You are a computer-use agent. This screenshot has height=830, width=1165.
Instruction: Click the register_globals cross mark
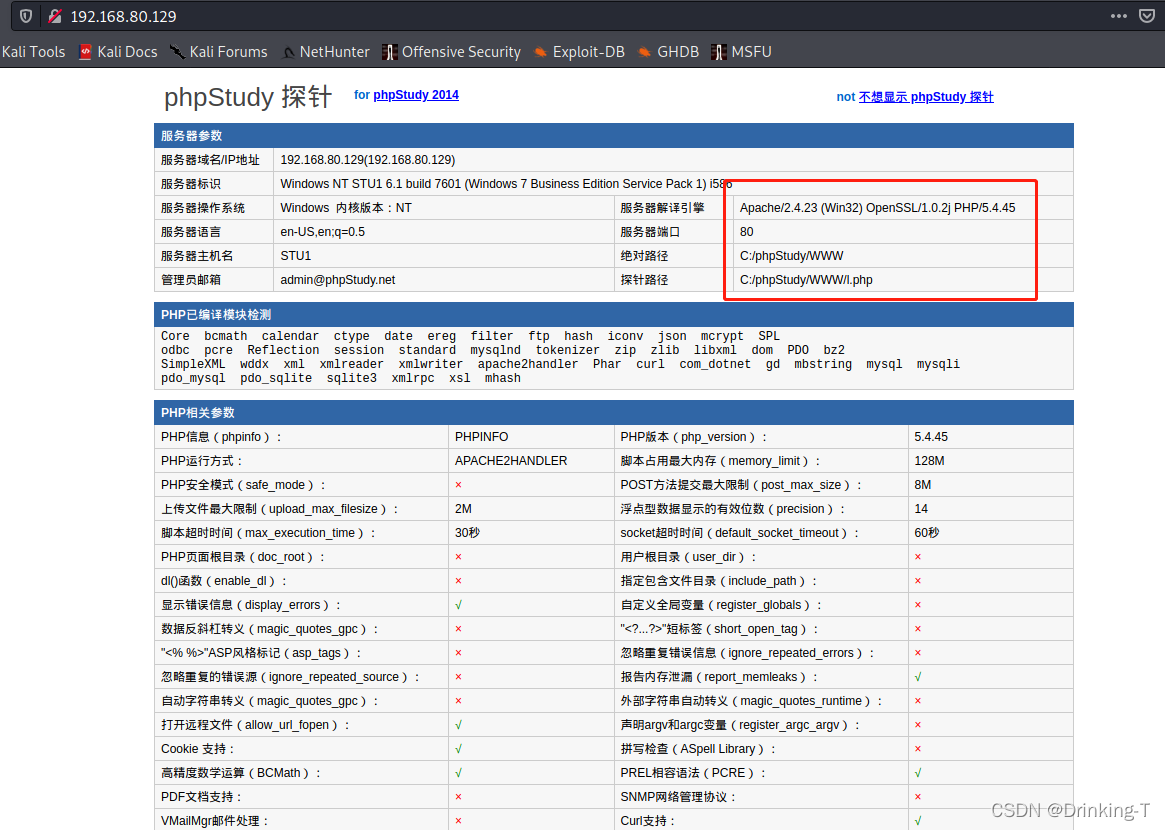[x=918, y=605]
